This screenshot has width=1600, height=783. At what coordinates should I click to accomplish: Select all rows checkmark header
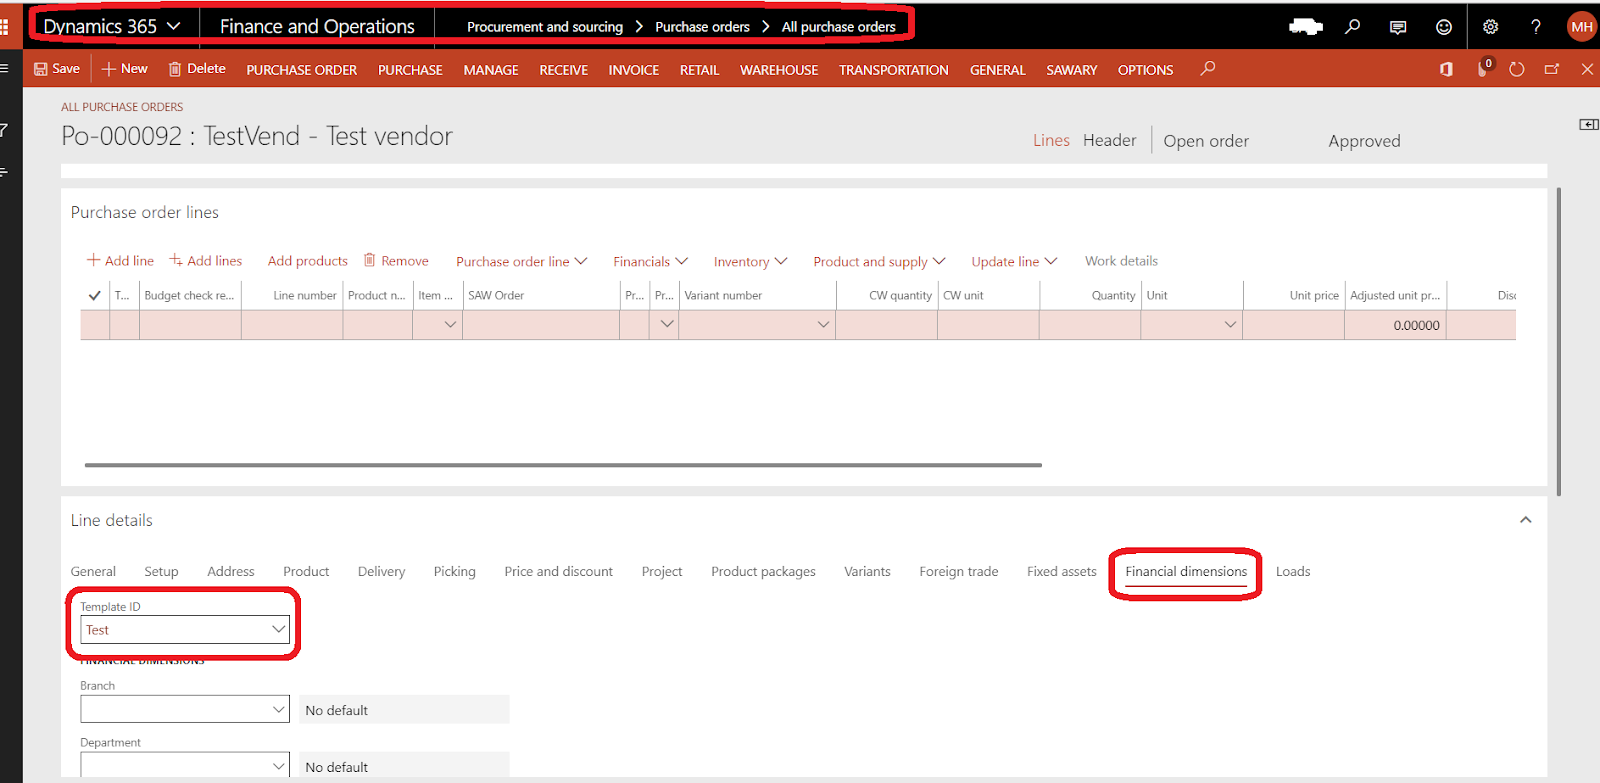click(95, 295)
